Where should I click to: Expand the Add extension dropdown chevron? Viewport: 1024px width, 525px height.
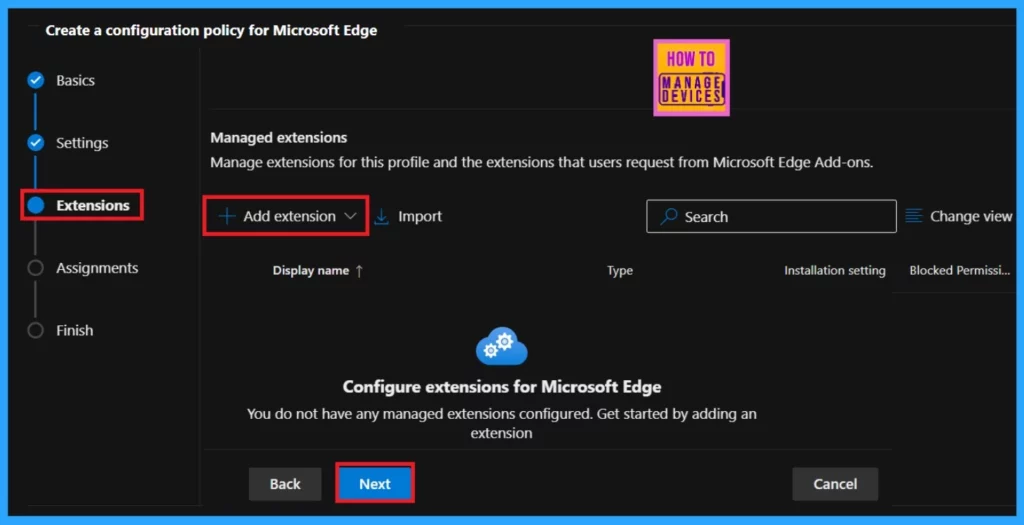[350, 216]
